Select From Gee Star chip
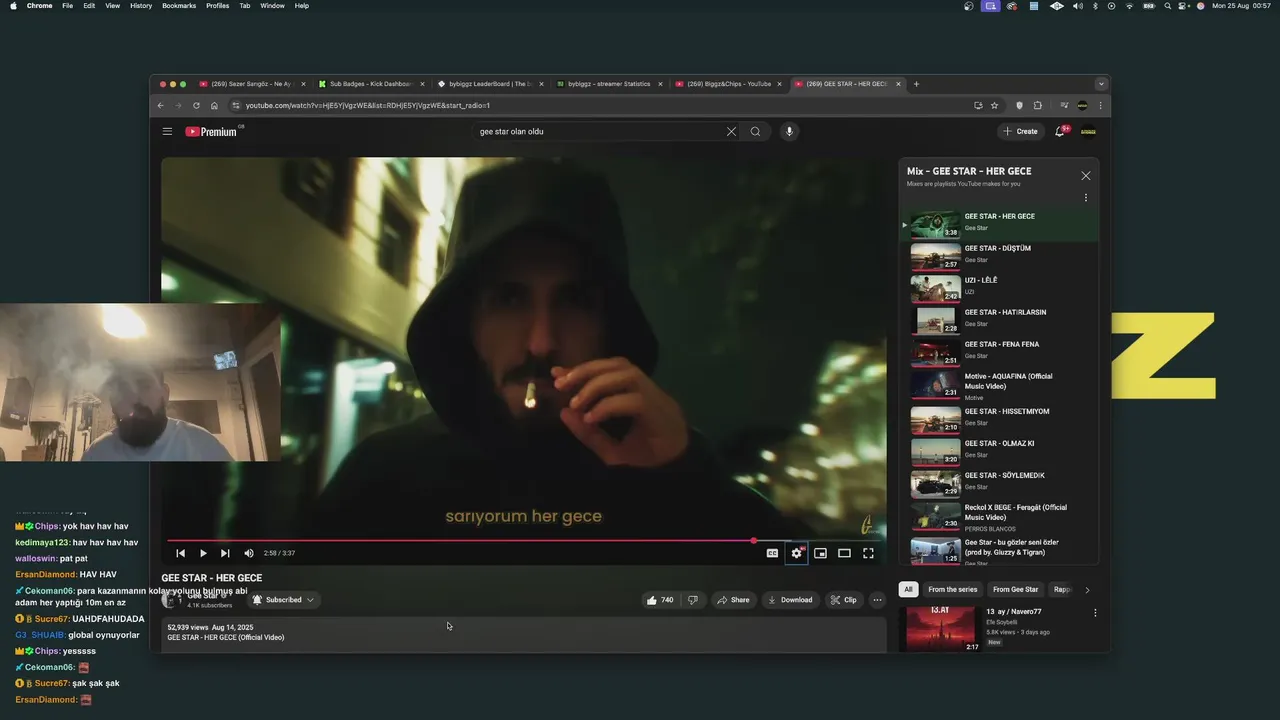This screenshot has width=1280, height=720. point(1016,589)
